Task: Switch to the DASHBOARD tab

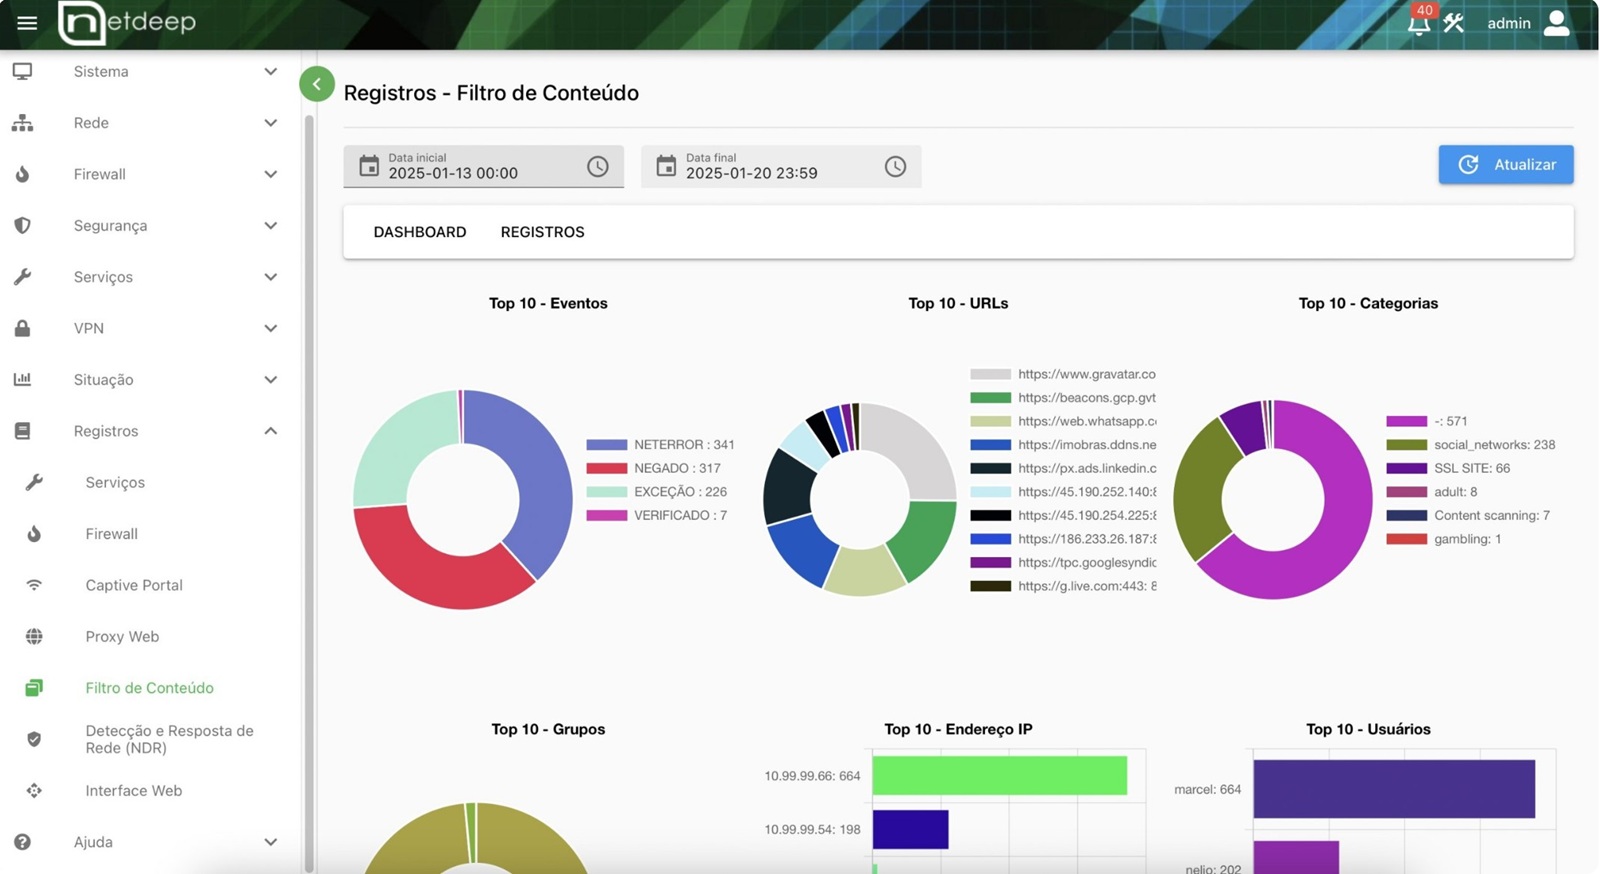Action: (420, 232)
